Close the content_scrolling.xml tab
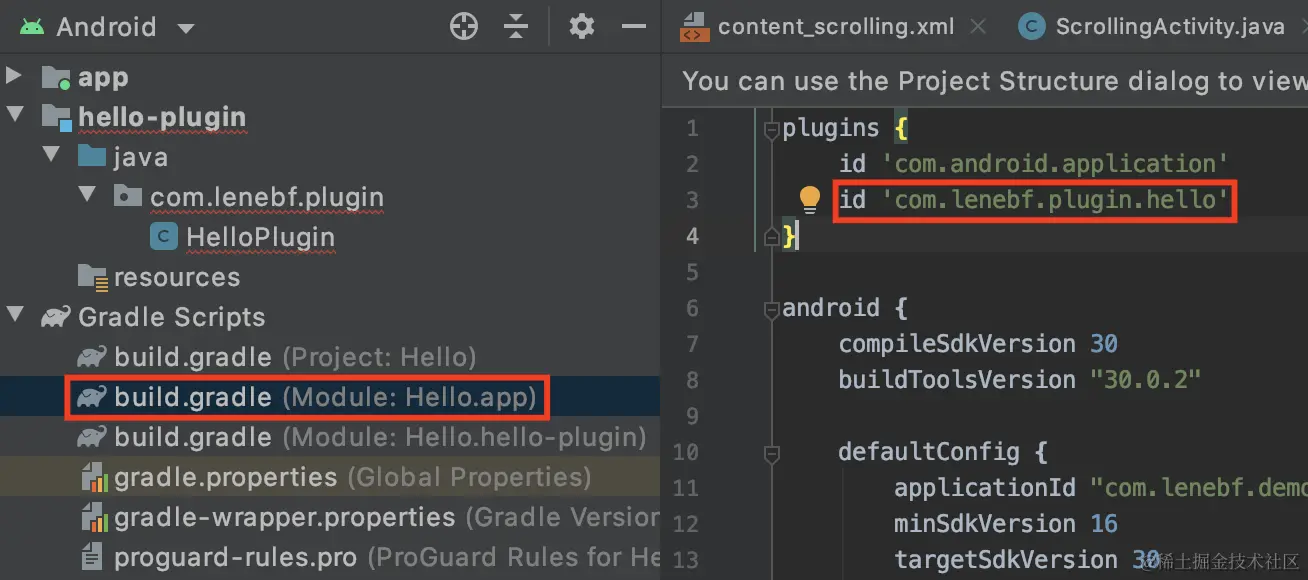The height and width of the screenshot is (580, 1308). pos(978,27)
